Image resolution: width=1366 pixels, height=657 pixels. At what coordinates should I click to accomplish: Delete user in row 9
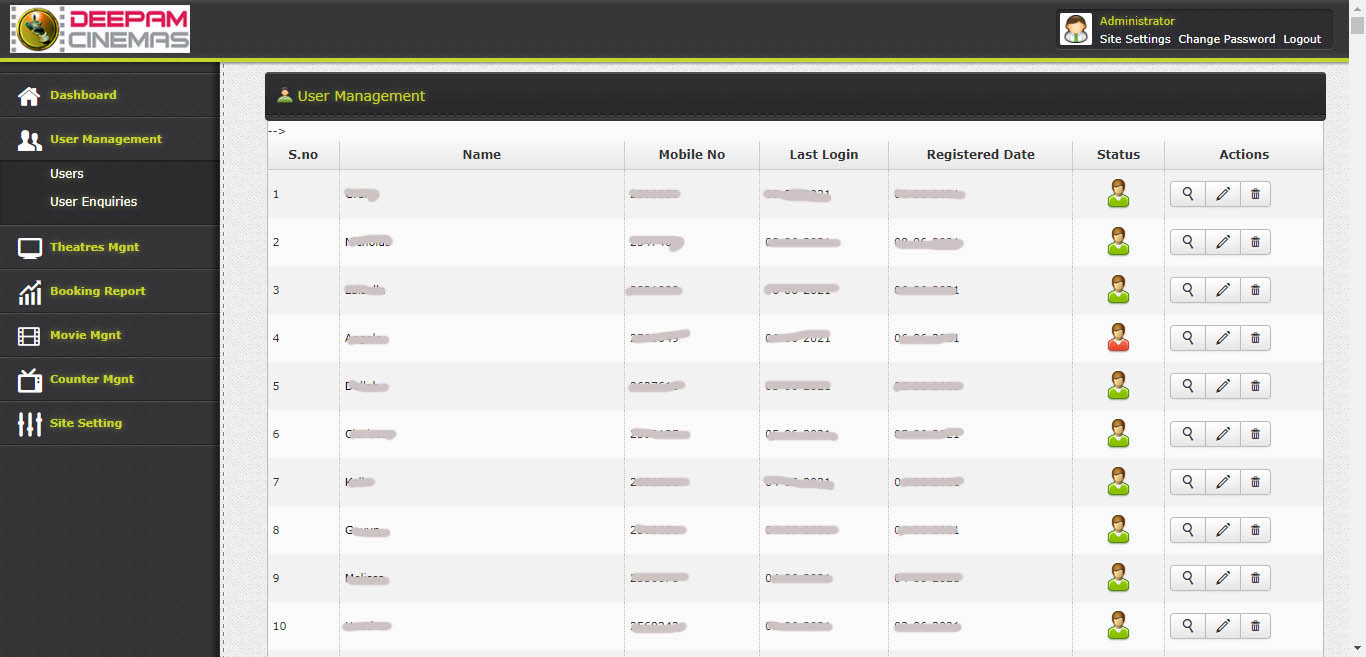click(x=1255, y=578)
